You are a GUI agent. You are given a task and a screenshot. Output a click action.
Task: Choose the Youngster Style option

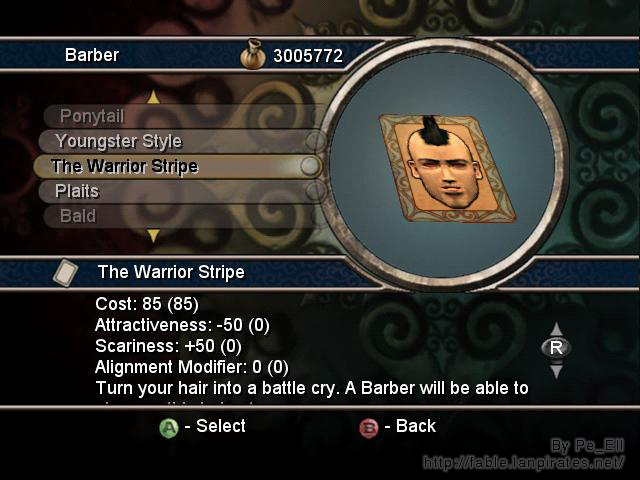pyautogui.click(x=182, y=141)
